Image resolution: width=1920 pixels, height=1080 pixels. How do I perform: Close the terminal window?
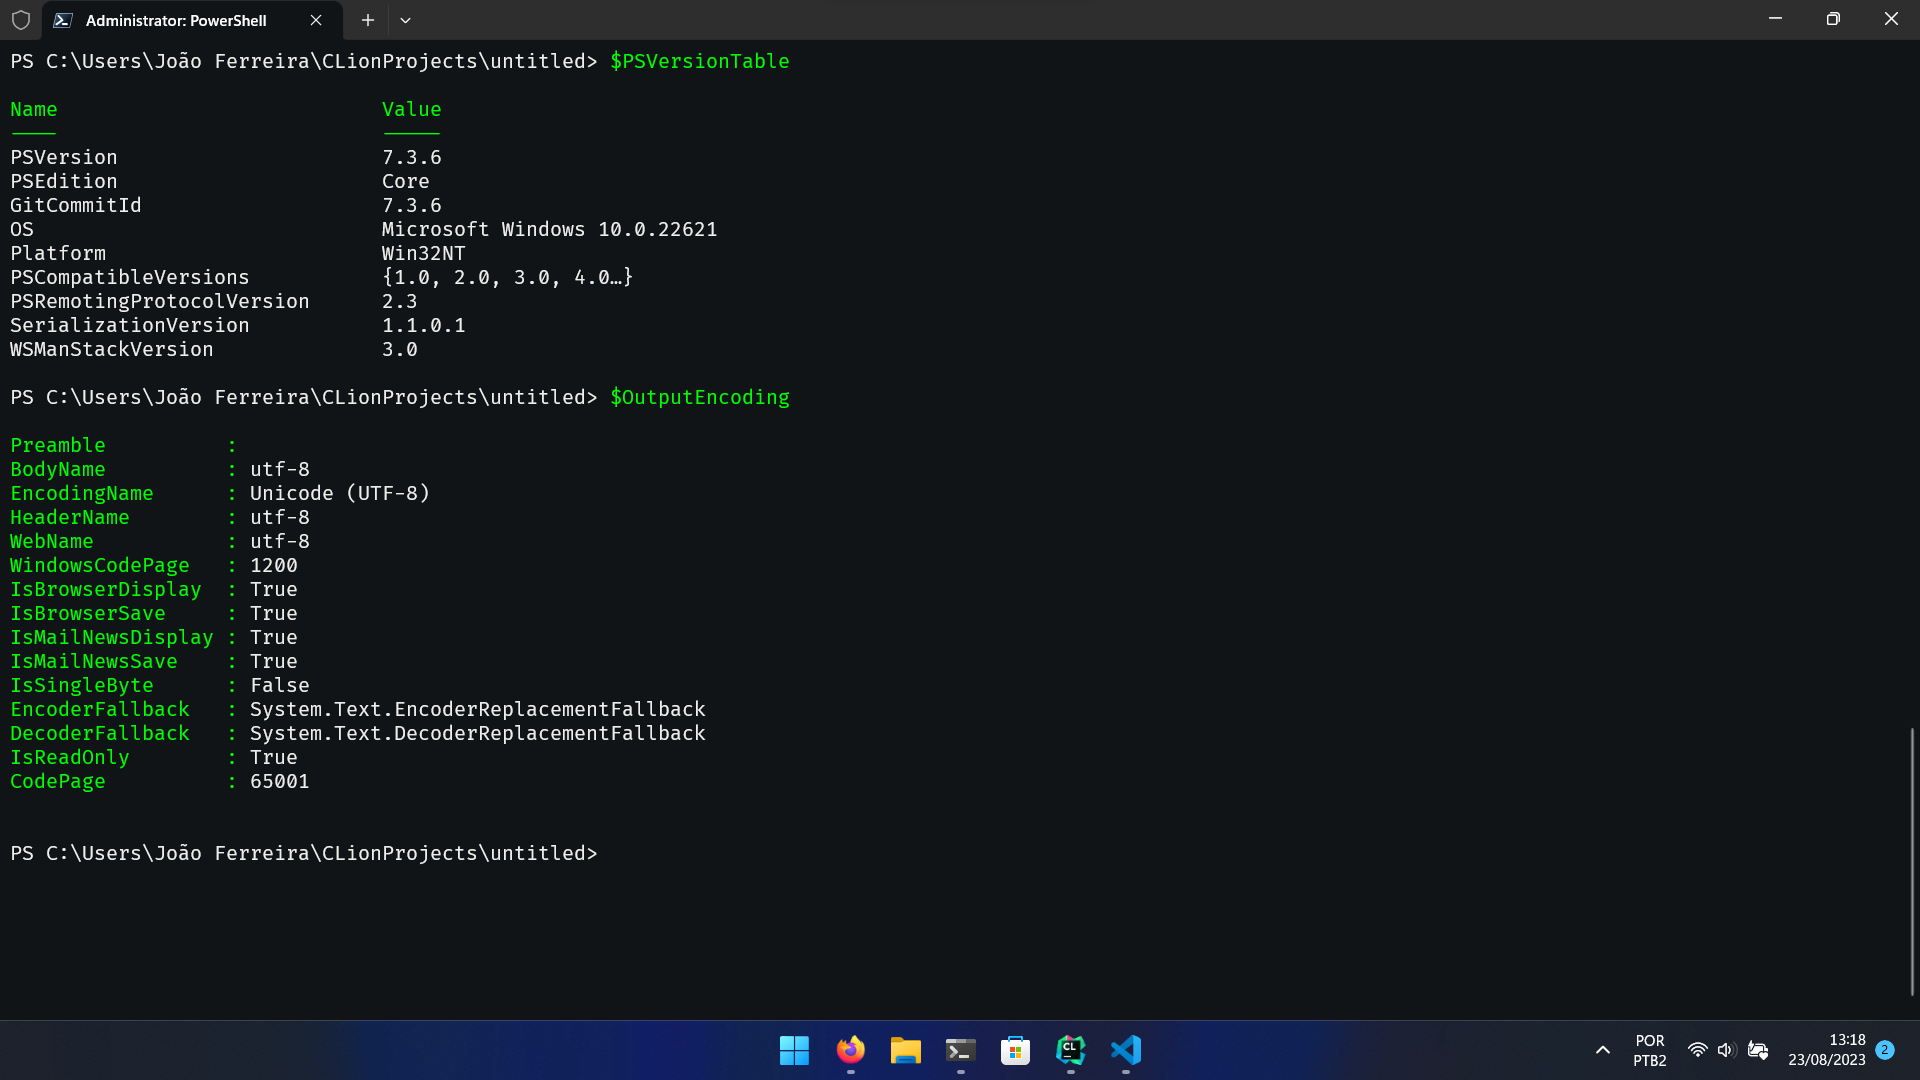1891,19
